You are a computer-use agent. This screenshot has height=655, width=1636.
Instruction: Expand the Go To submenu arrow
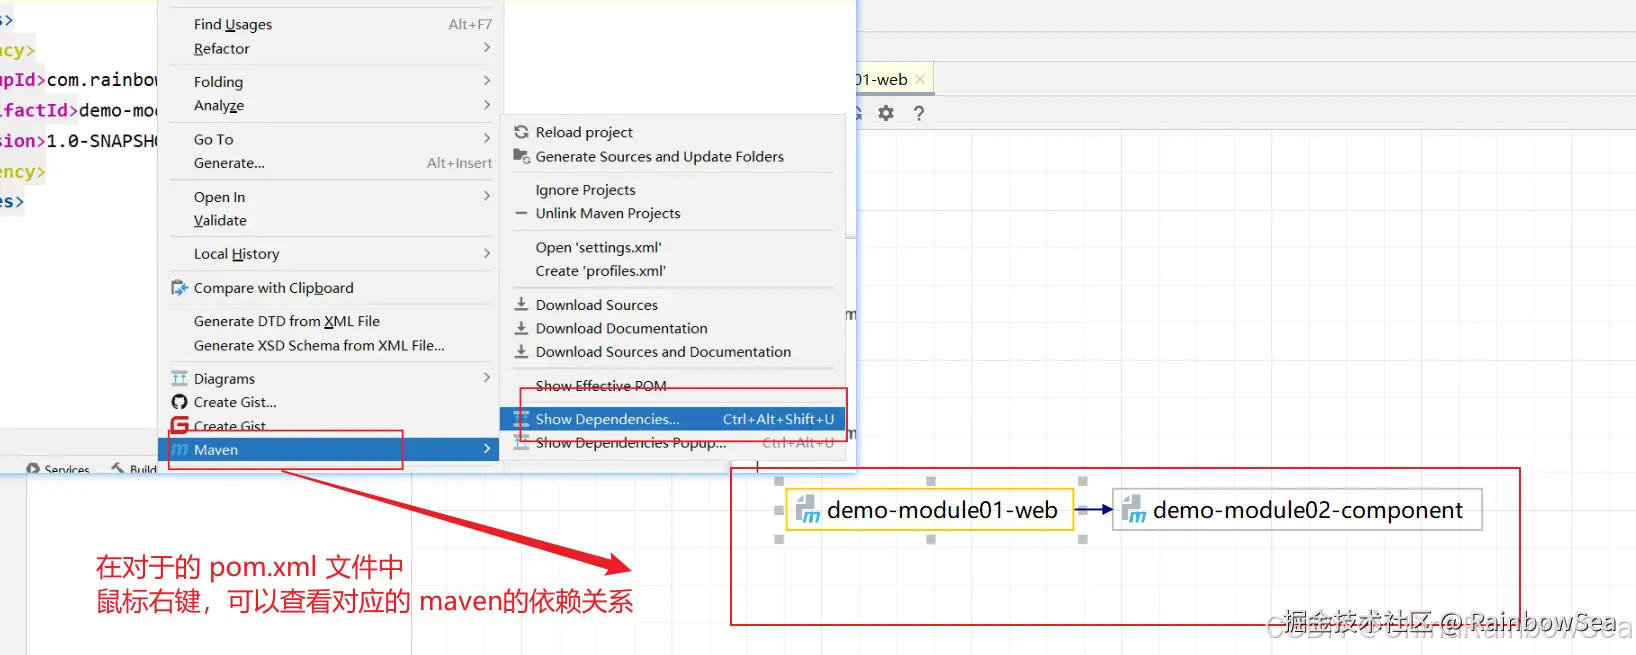[487, 139]
